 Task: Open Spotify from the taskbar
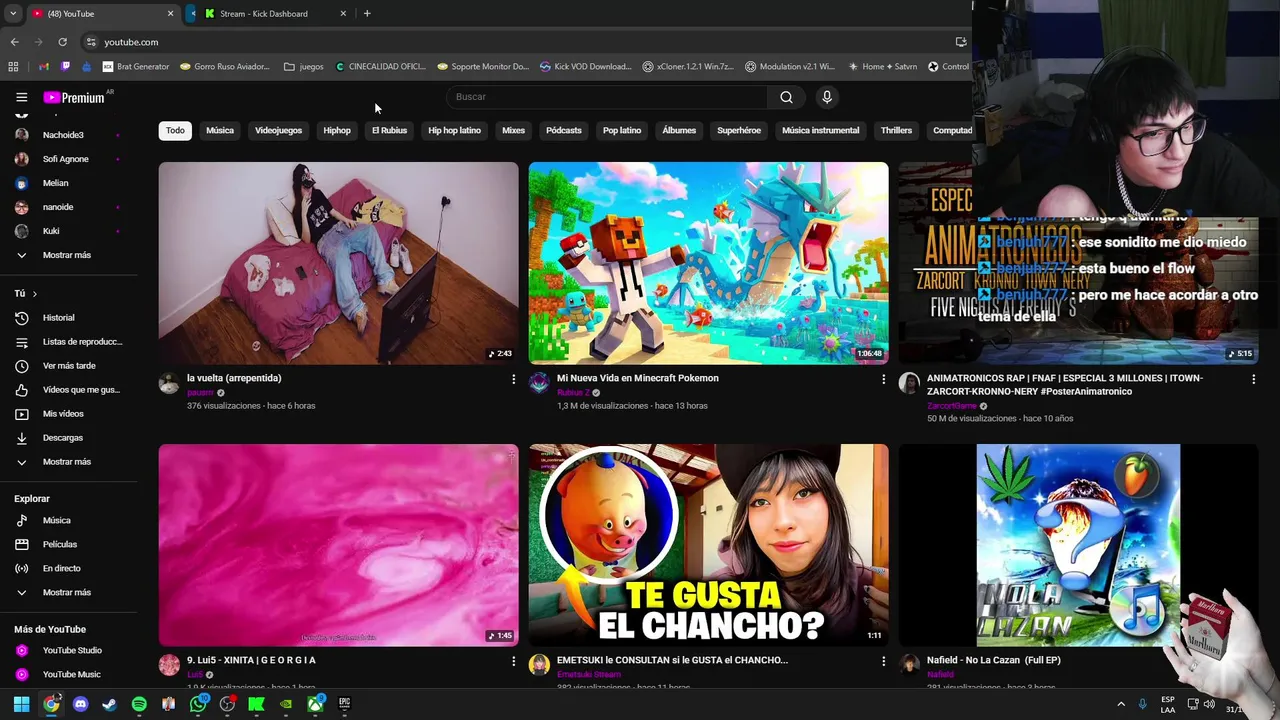[139, 704]
